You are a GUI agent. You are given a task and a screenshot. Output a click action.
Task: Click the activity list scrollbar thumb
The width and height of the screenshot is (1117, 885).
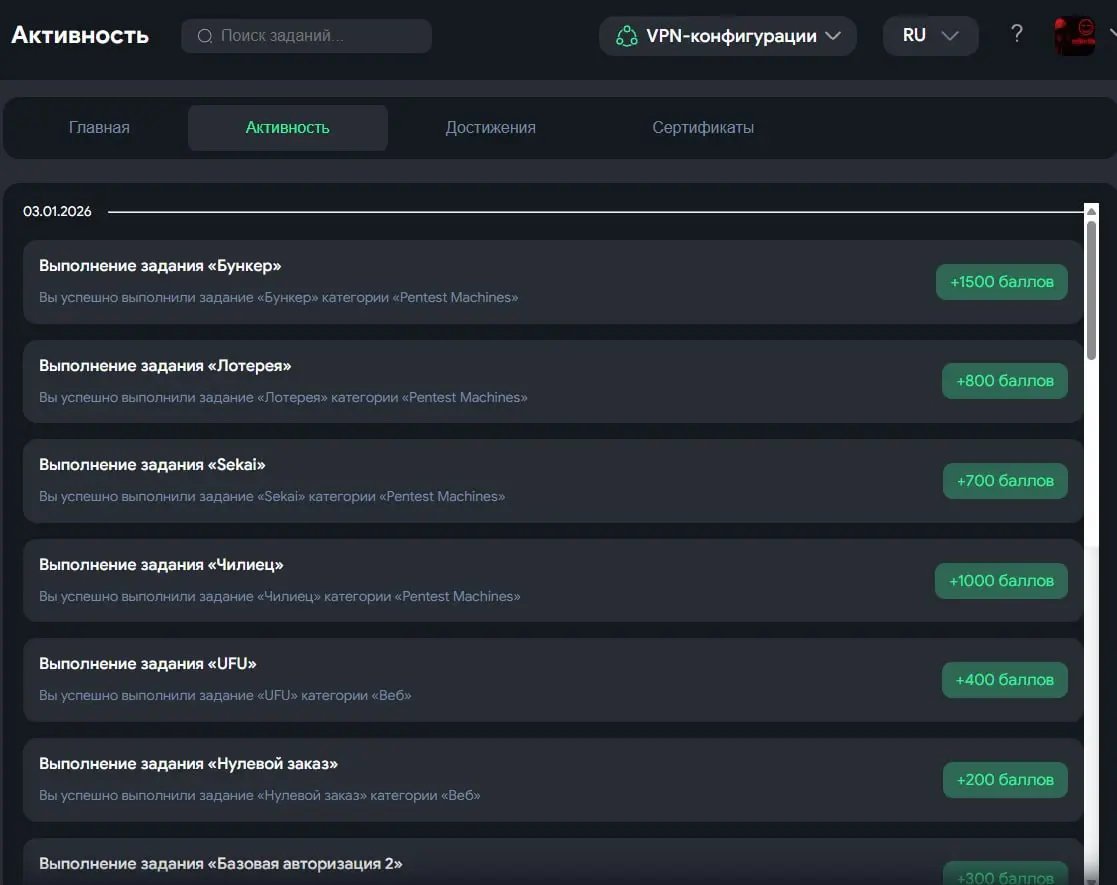pyautogui.click(x=1091, y=289)
